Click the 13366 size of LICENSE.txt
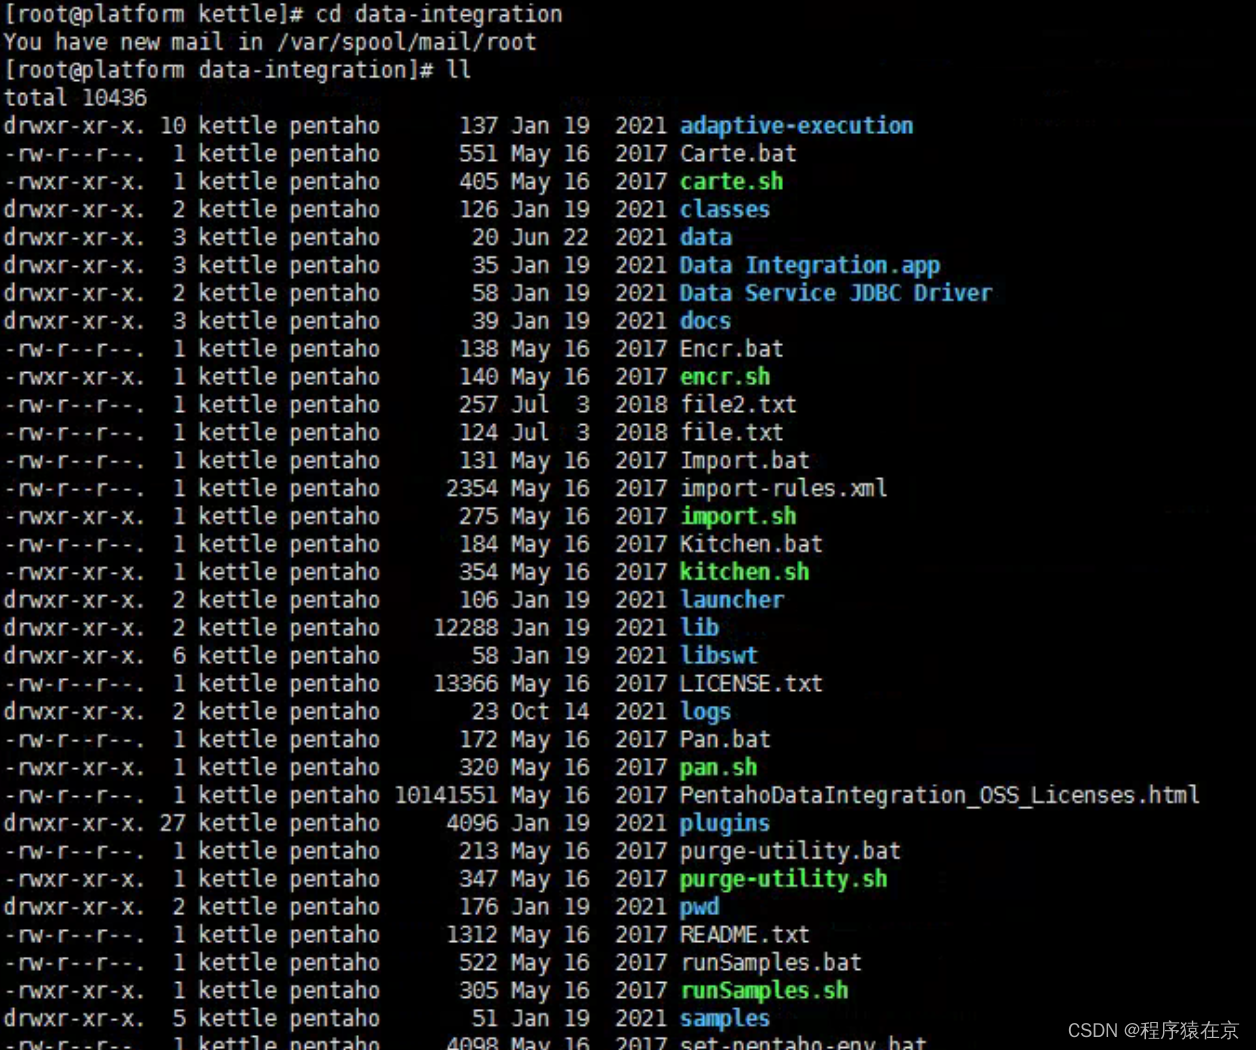This screenshot has height=1050, width=1256. [x=465, y=684]
